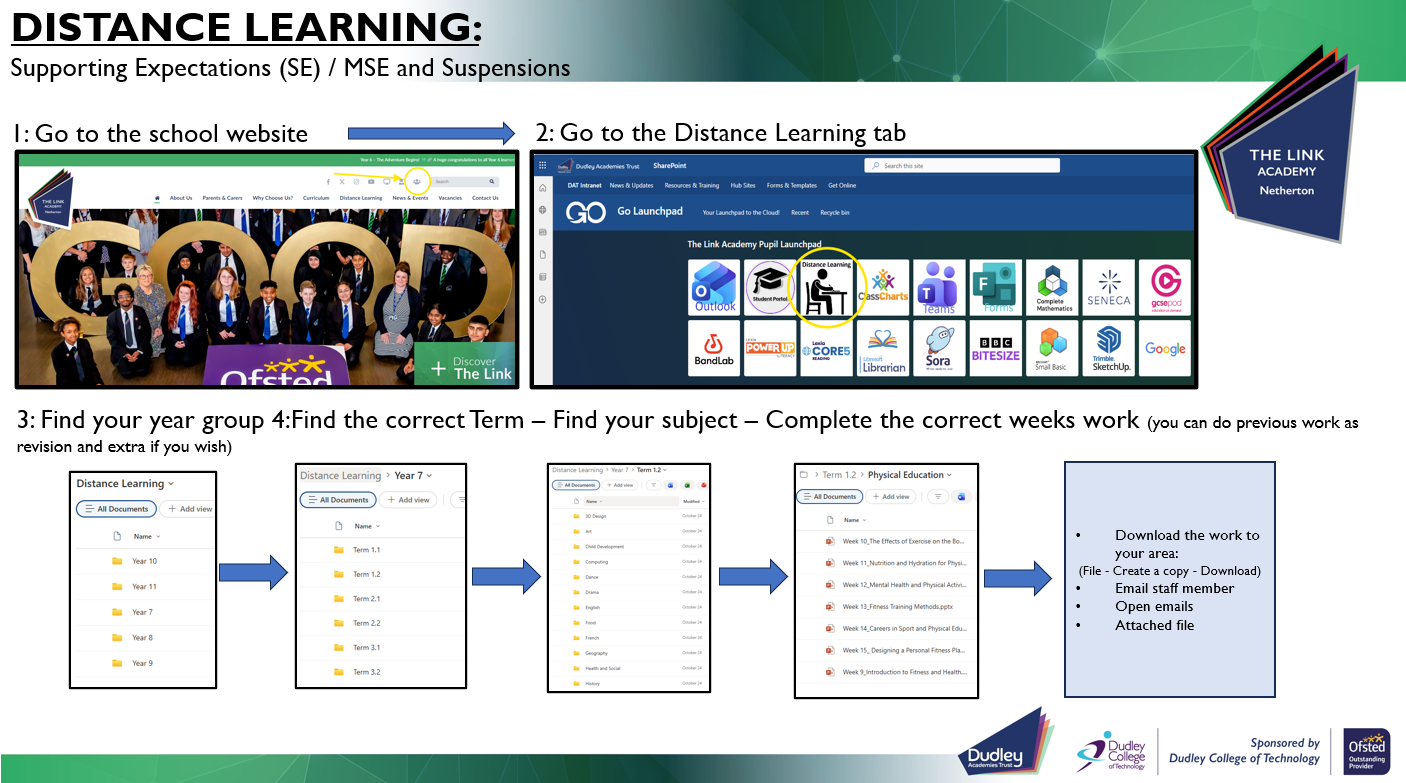Open the Recycle bin link on Go Launchpad
1406x783 pixels.
[x=835, y=212]
